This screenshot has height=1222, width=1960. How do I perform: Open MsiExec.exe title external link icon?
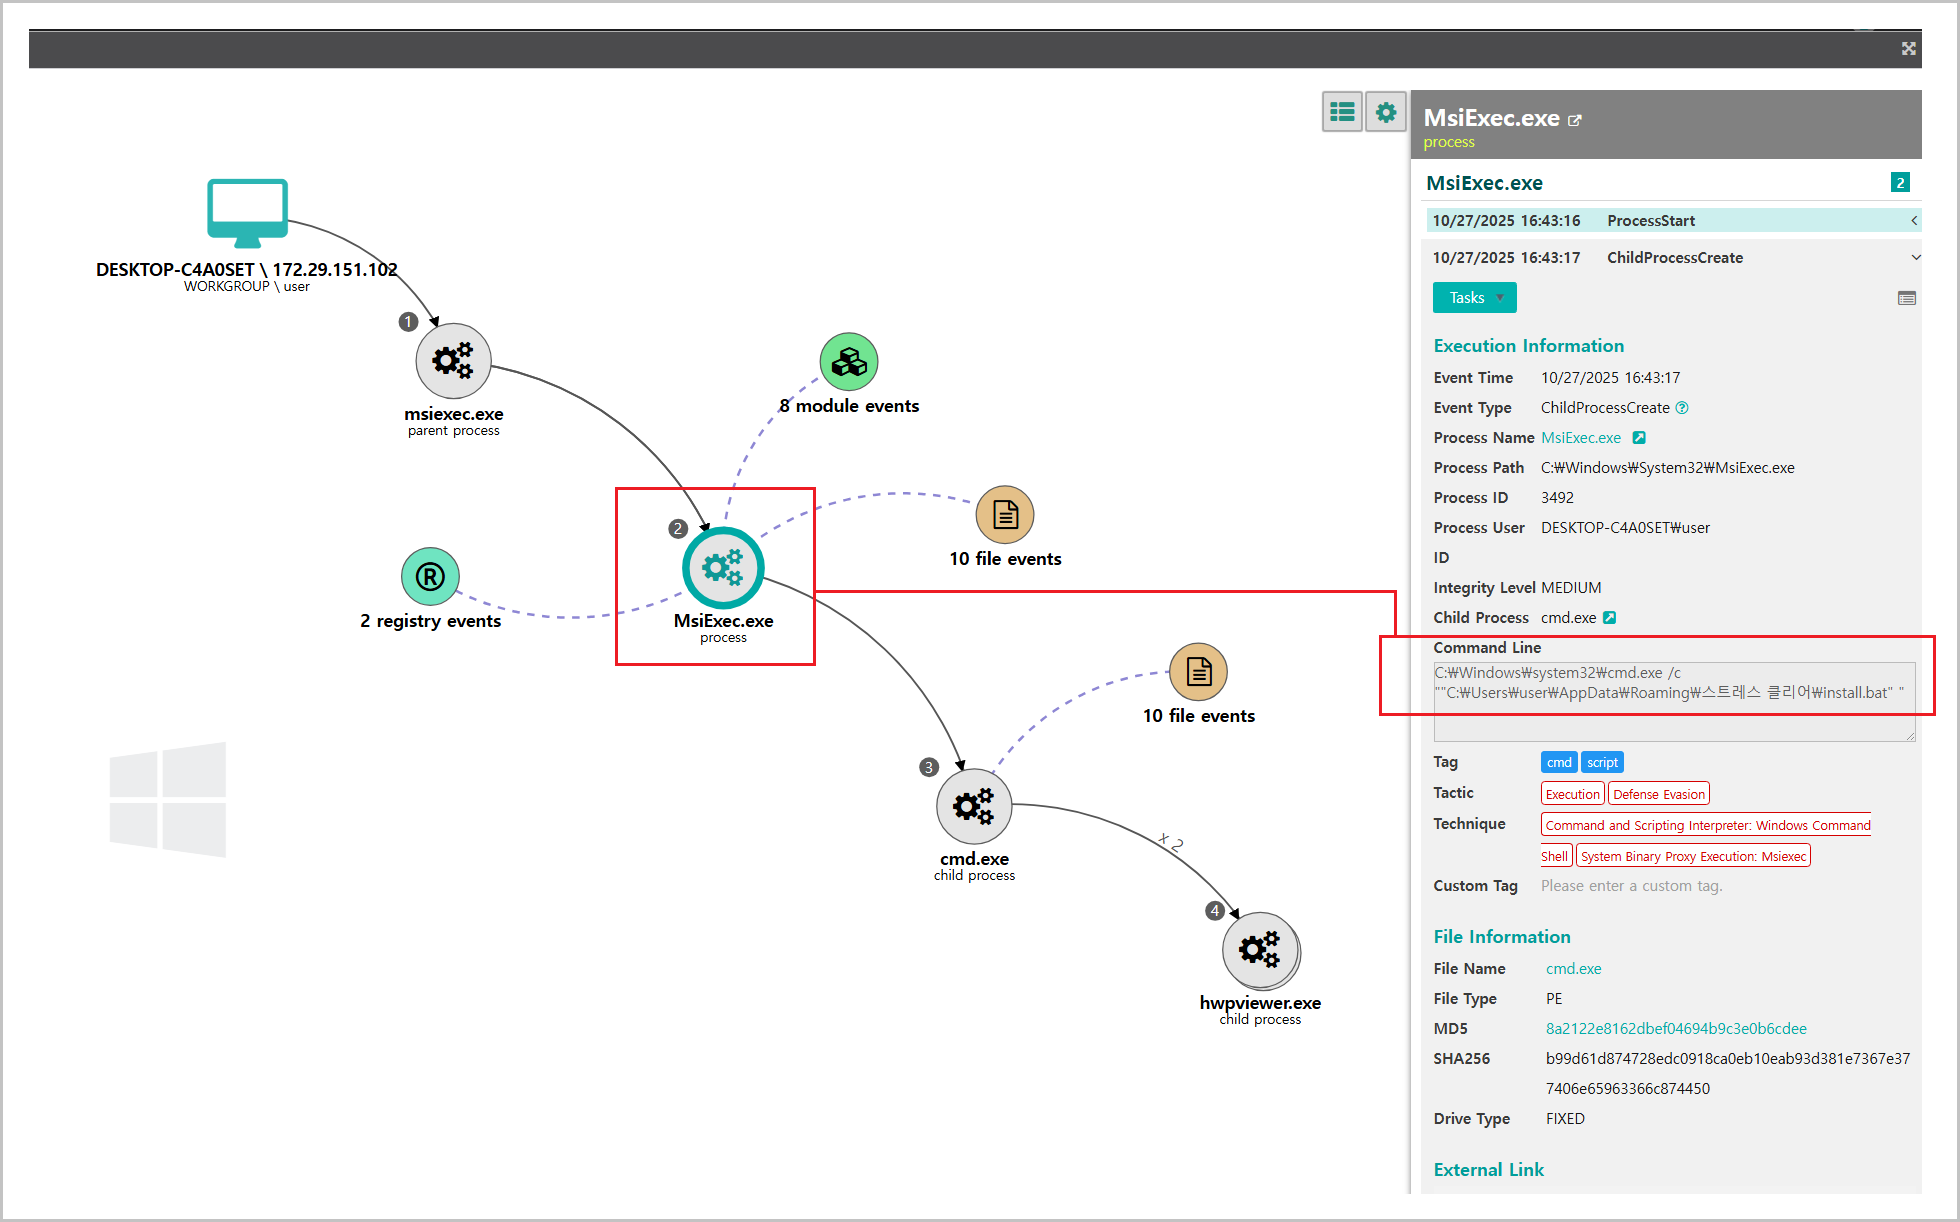1575,121
